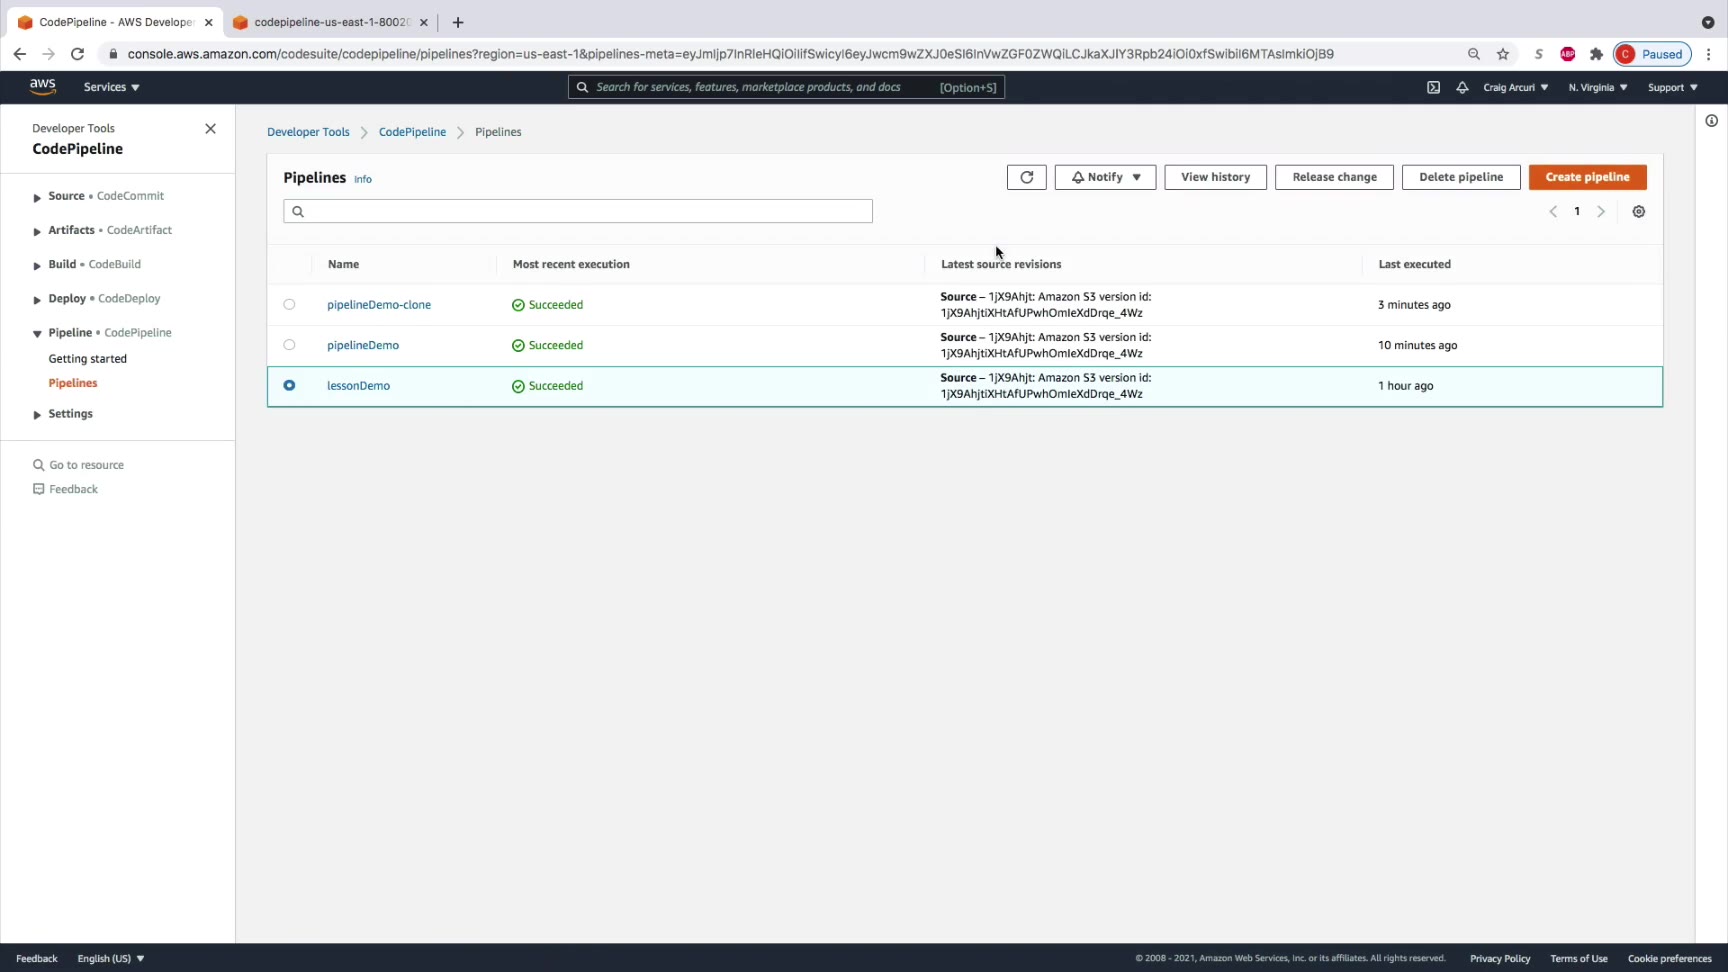Click the Delete pipeline button

point(1461,177)
